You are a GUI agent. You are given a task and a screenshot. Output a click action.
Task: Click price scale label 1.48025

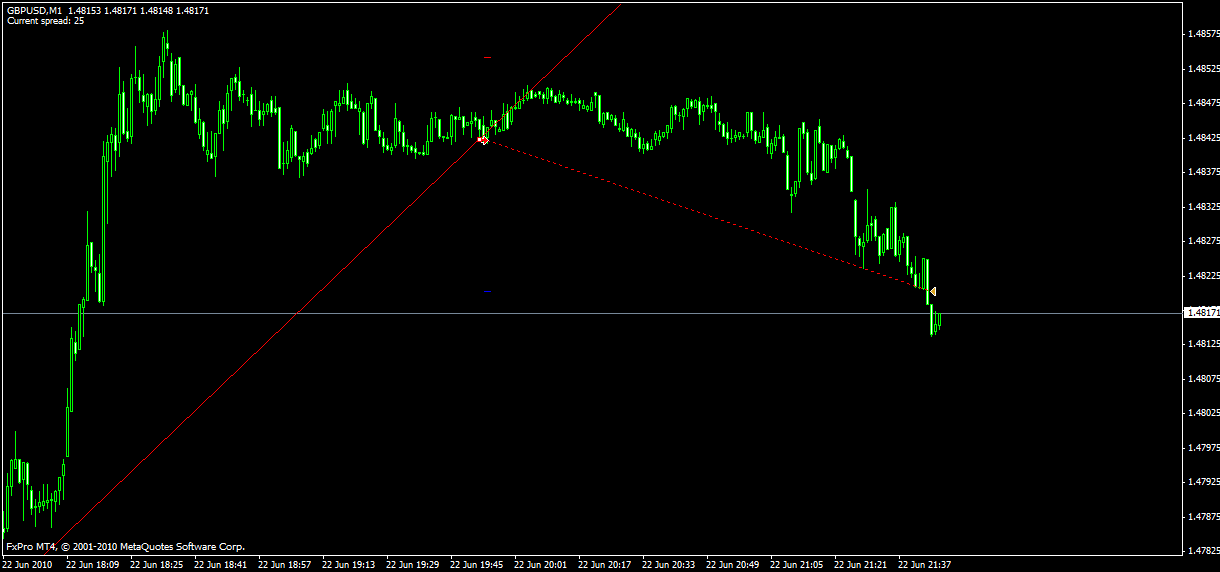(1203, 413)
